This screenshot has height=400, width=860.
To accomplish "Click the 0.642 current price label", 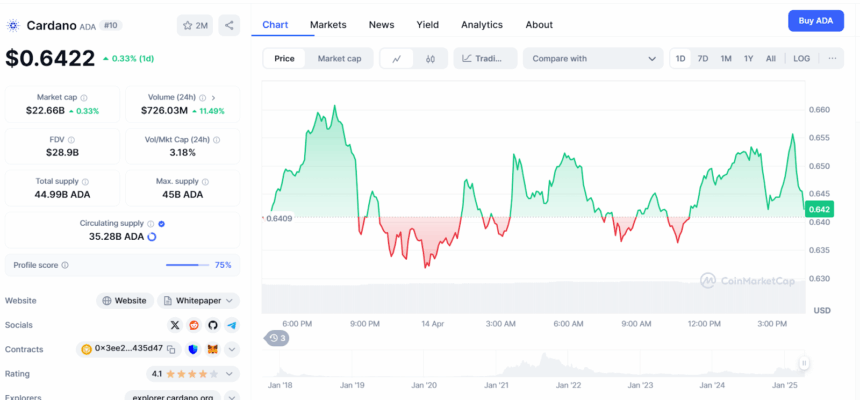I will click(x=819, y=209).
